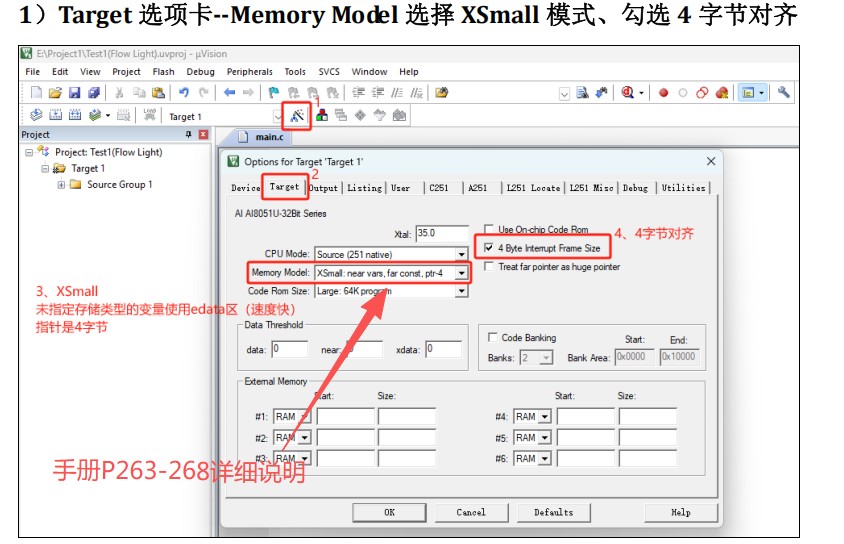Click the New file icon
This screenshot has width=844, height=544.
[x=36, y=93]
